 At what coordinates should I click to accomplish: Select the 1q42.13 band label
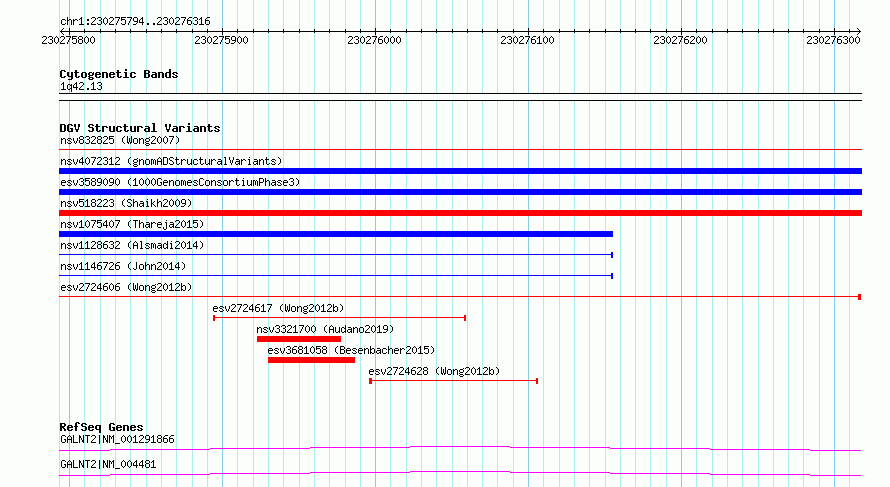[x=81, y=86]
